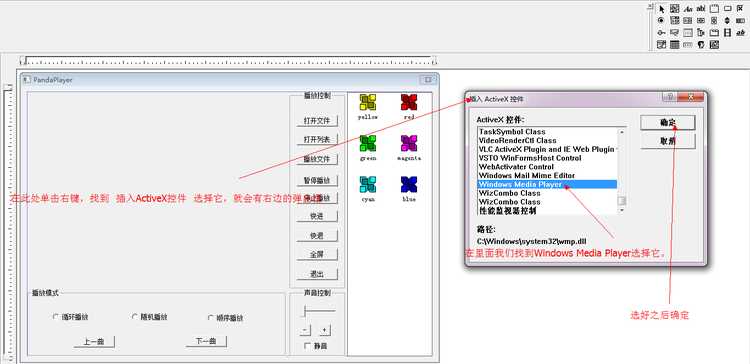Screen dimensions: 750x364
Task: Click the volume plus button
Action: (324, 330)
